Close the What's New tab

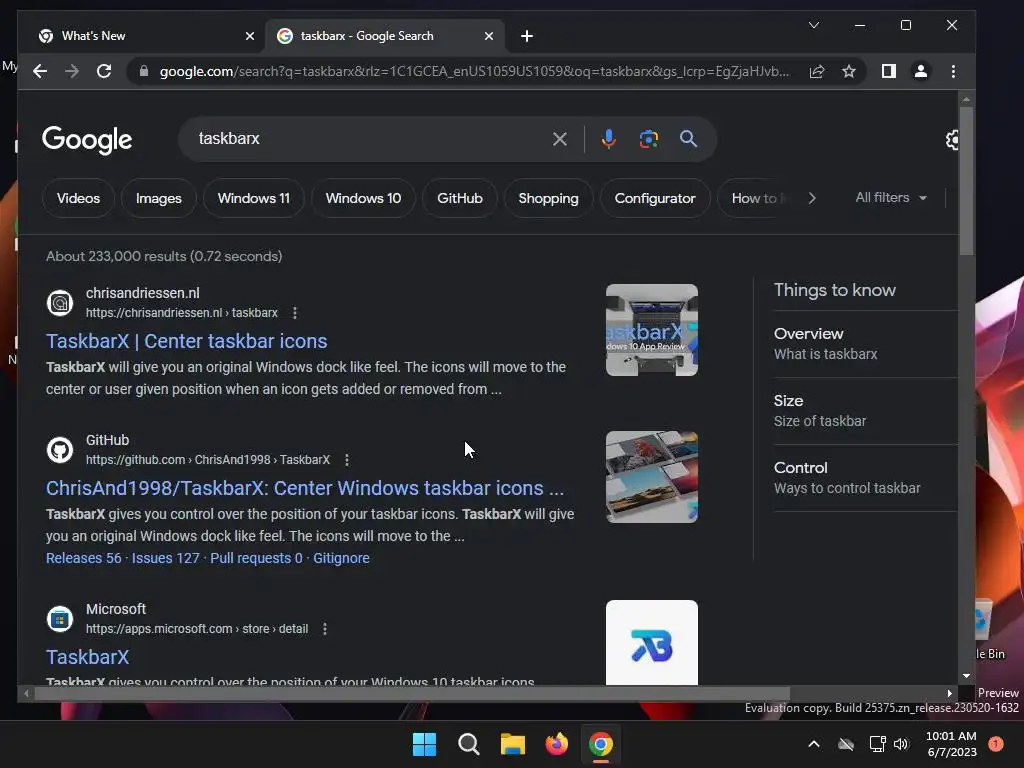click(x=249, y=36)
